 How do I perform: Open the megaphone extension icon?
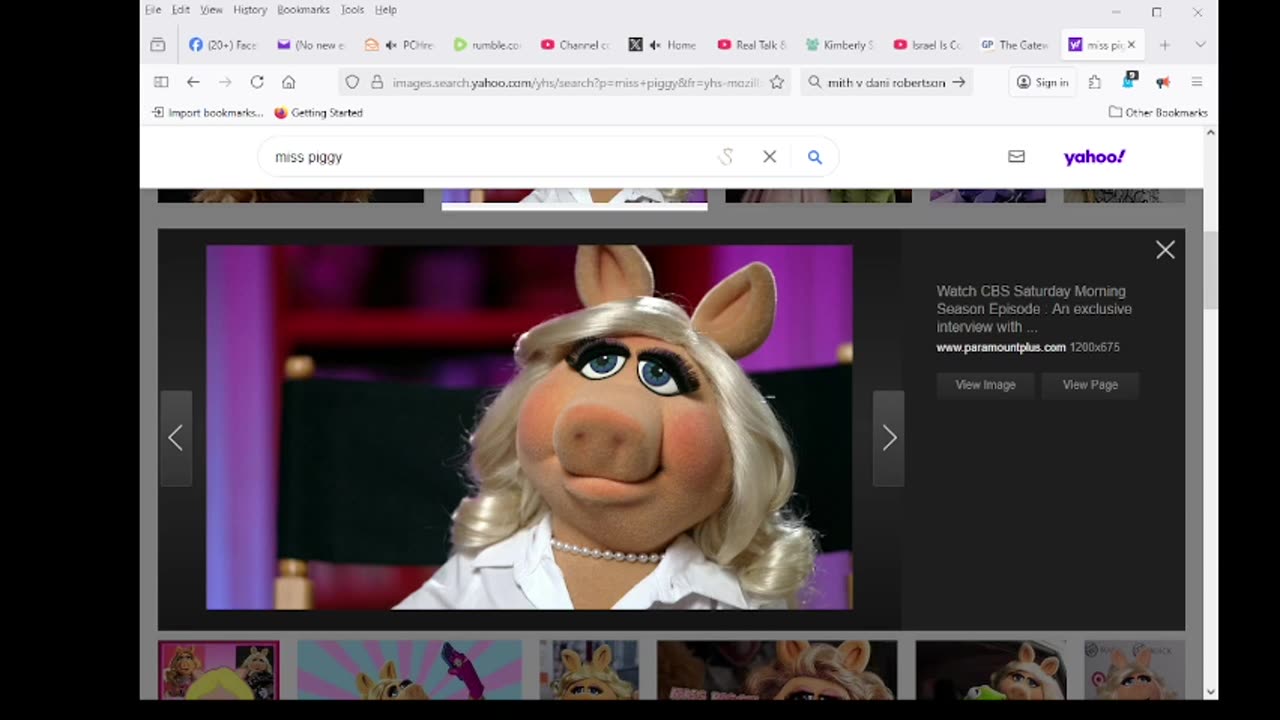click(x=1163, y=82)
